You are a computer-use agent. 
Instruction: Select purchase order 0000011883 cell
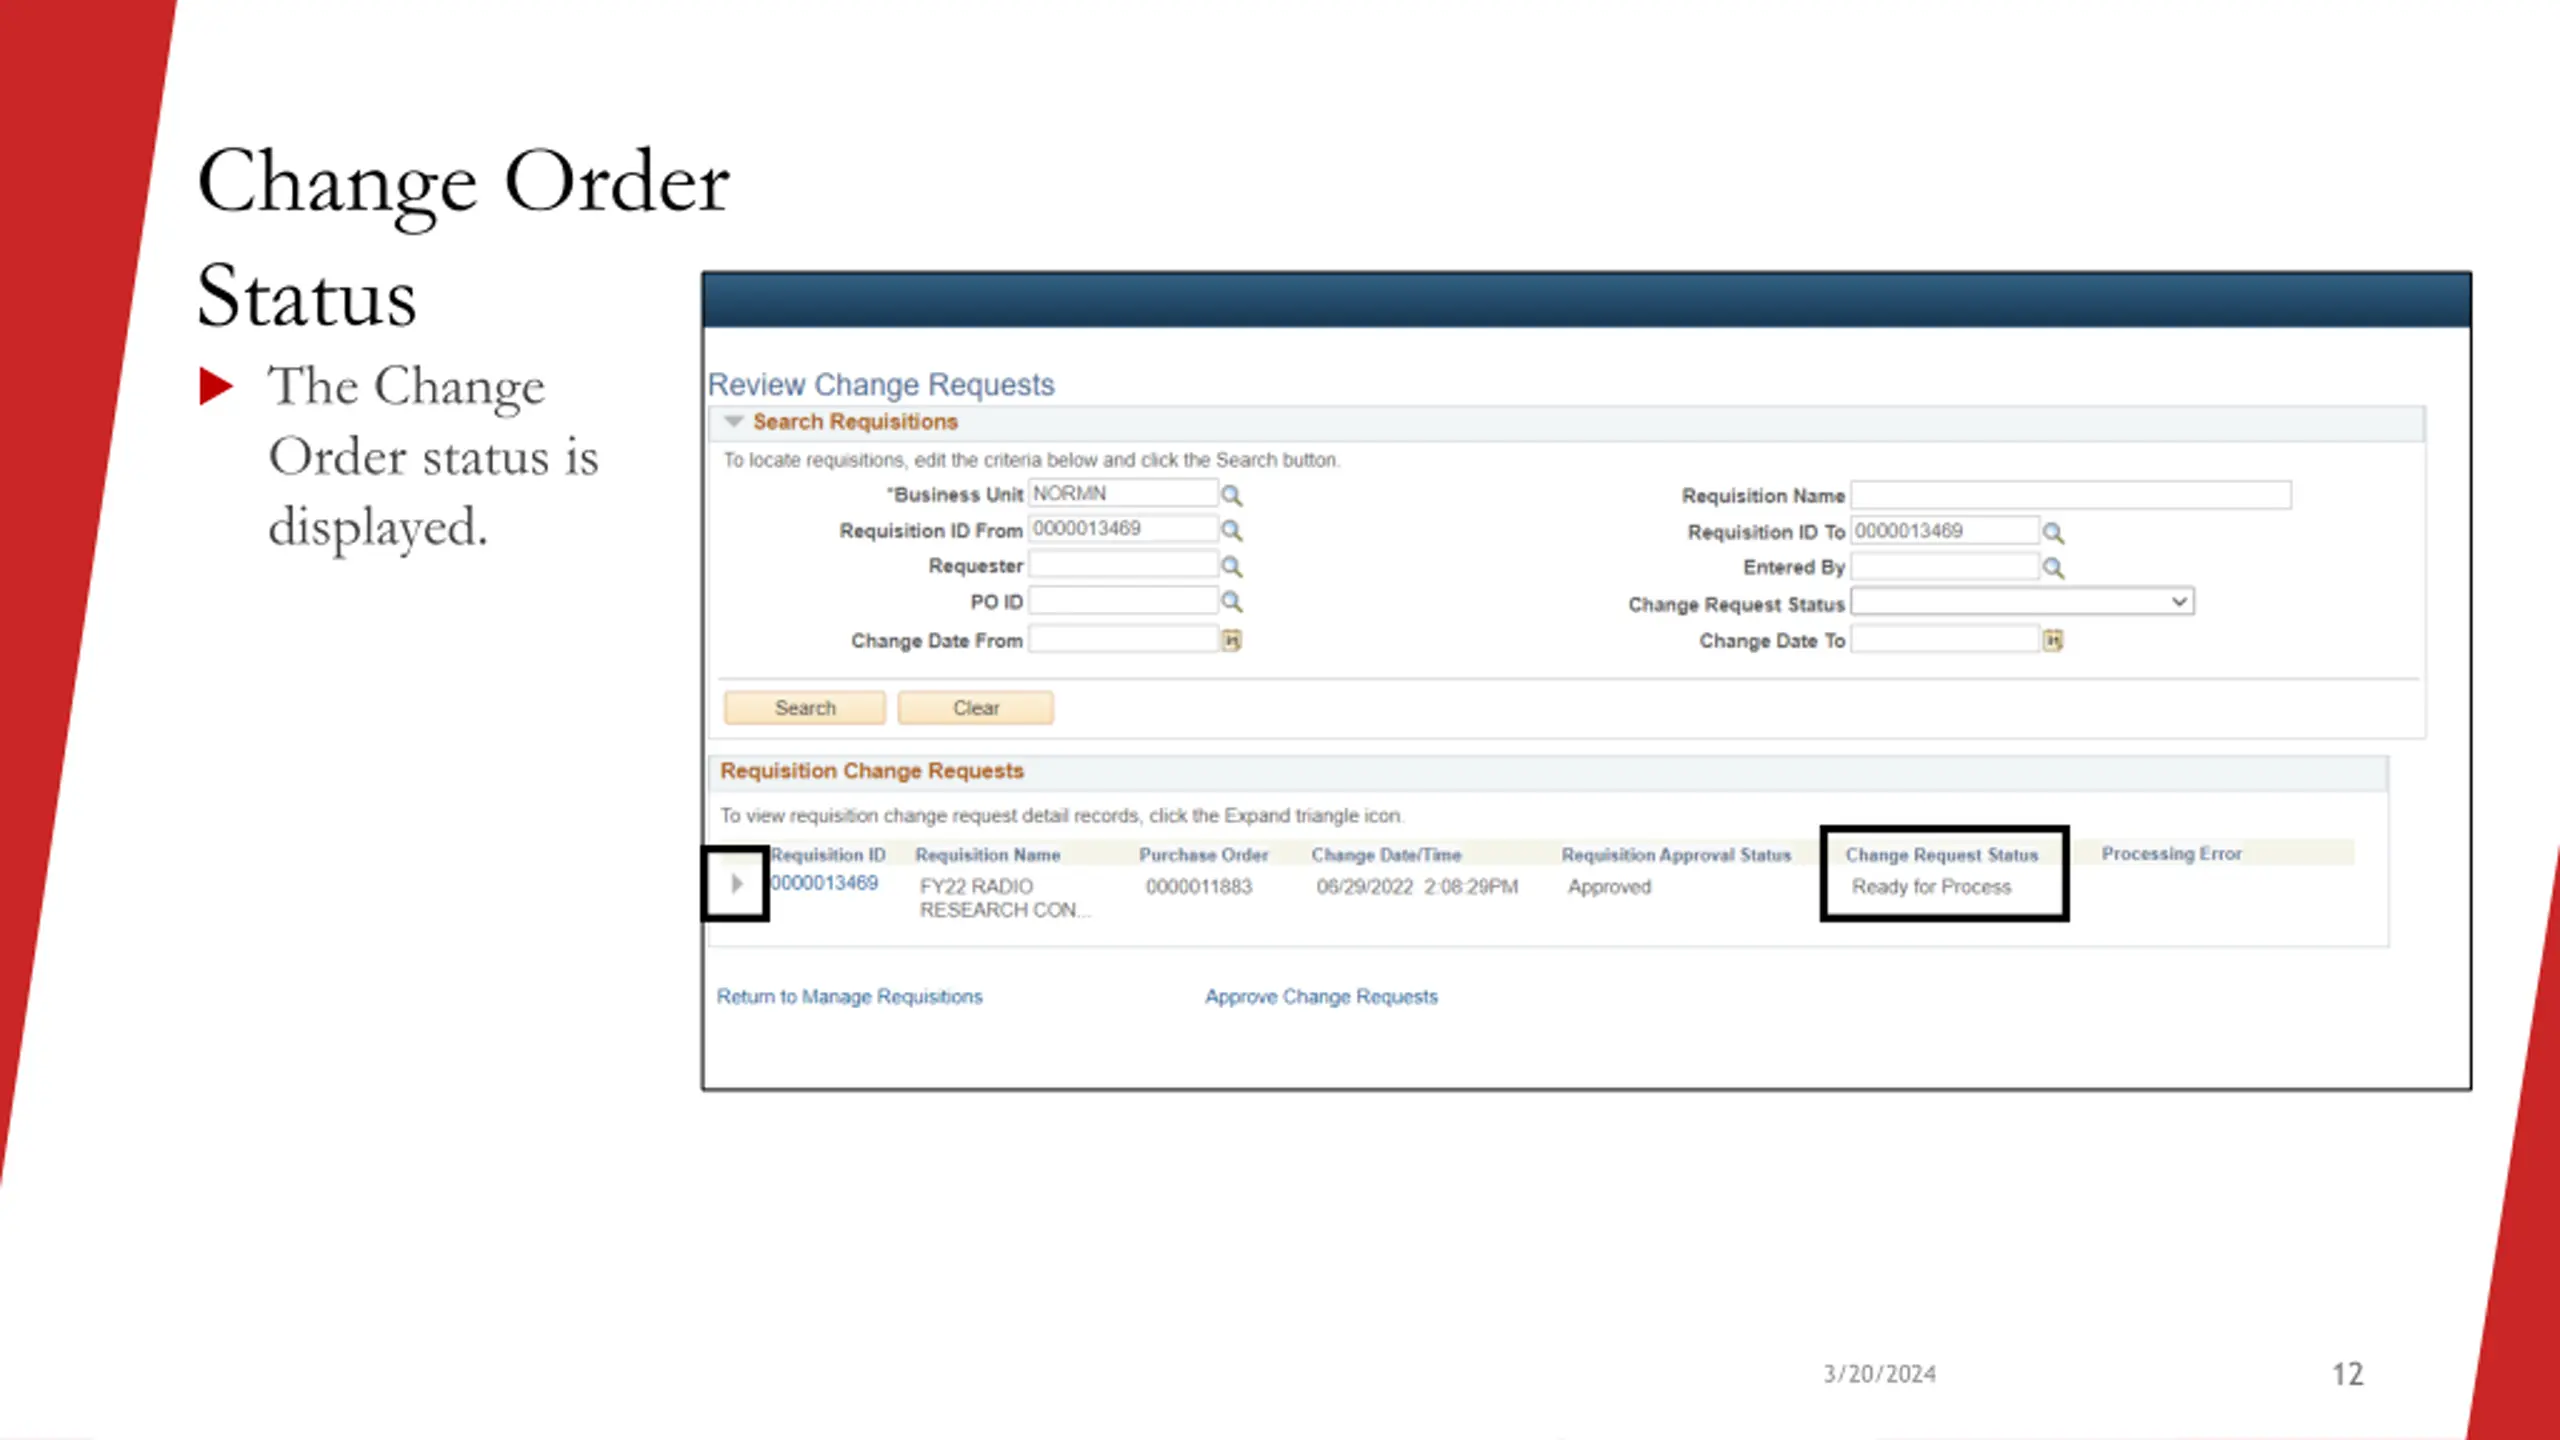click(x=1199, y=887)
